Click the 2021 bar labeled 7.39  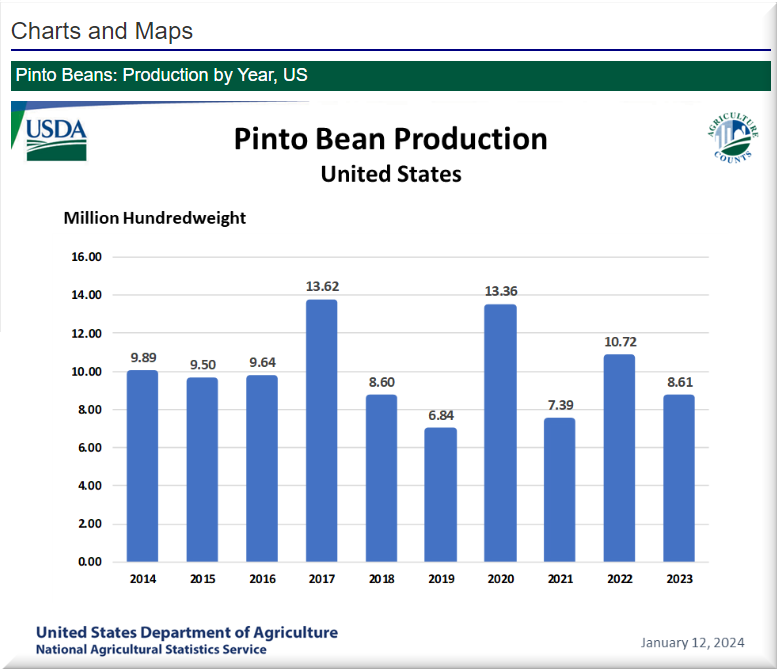pos(560,489)
